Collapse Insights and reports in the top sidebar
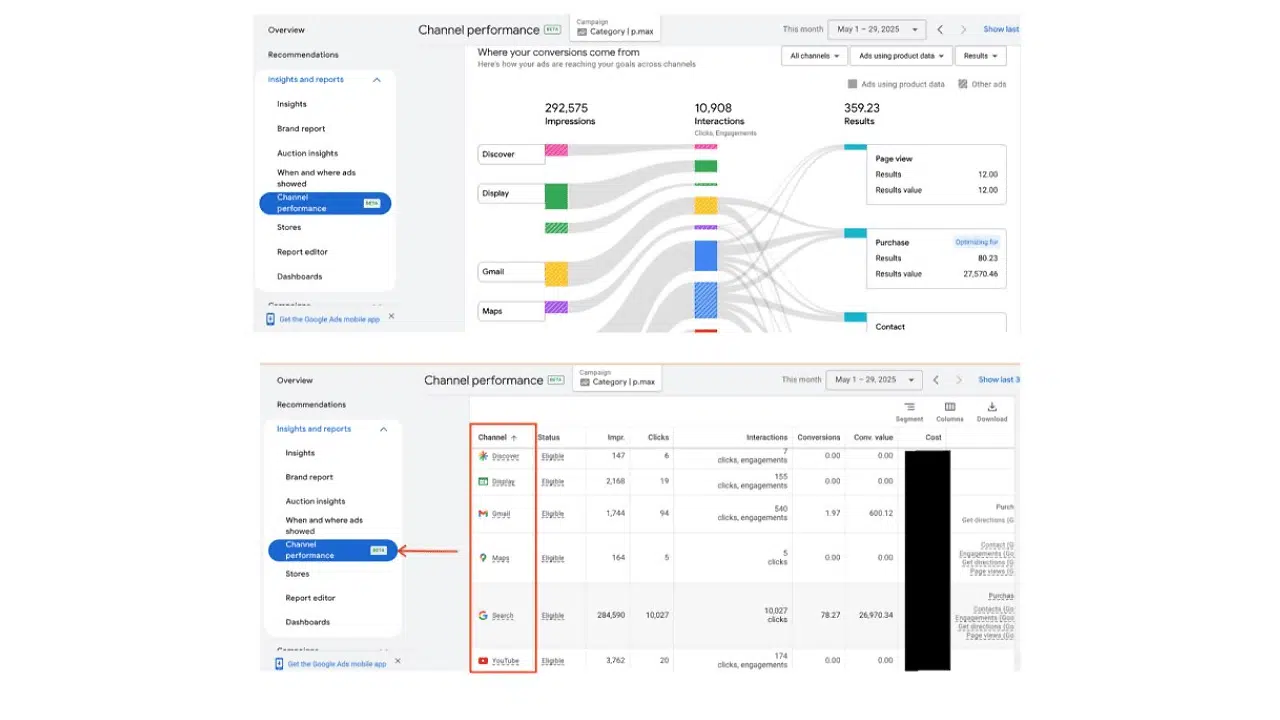 click(377, 80)
